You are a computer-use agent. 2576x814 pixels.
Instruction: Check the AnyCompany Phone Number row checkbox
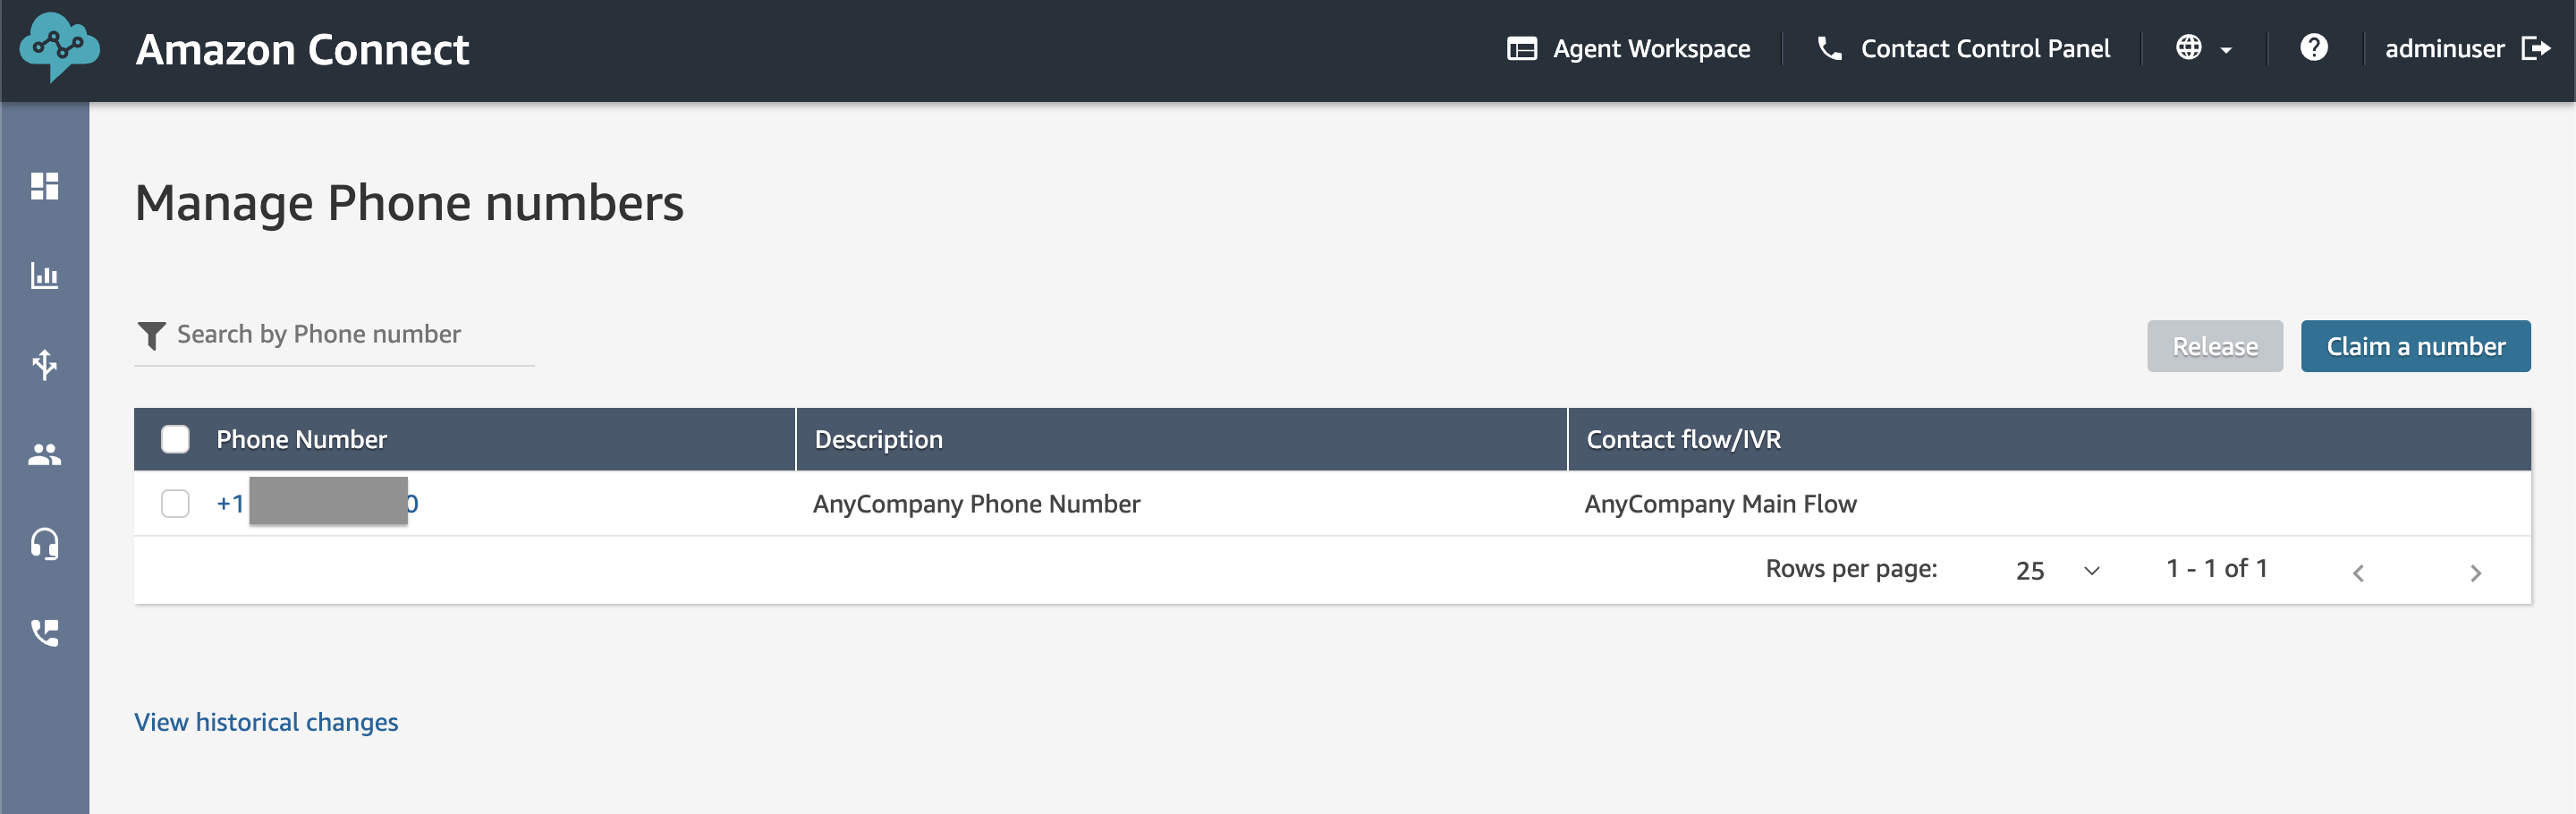tap(175, 503)
